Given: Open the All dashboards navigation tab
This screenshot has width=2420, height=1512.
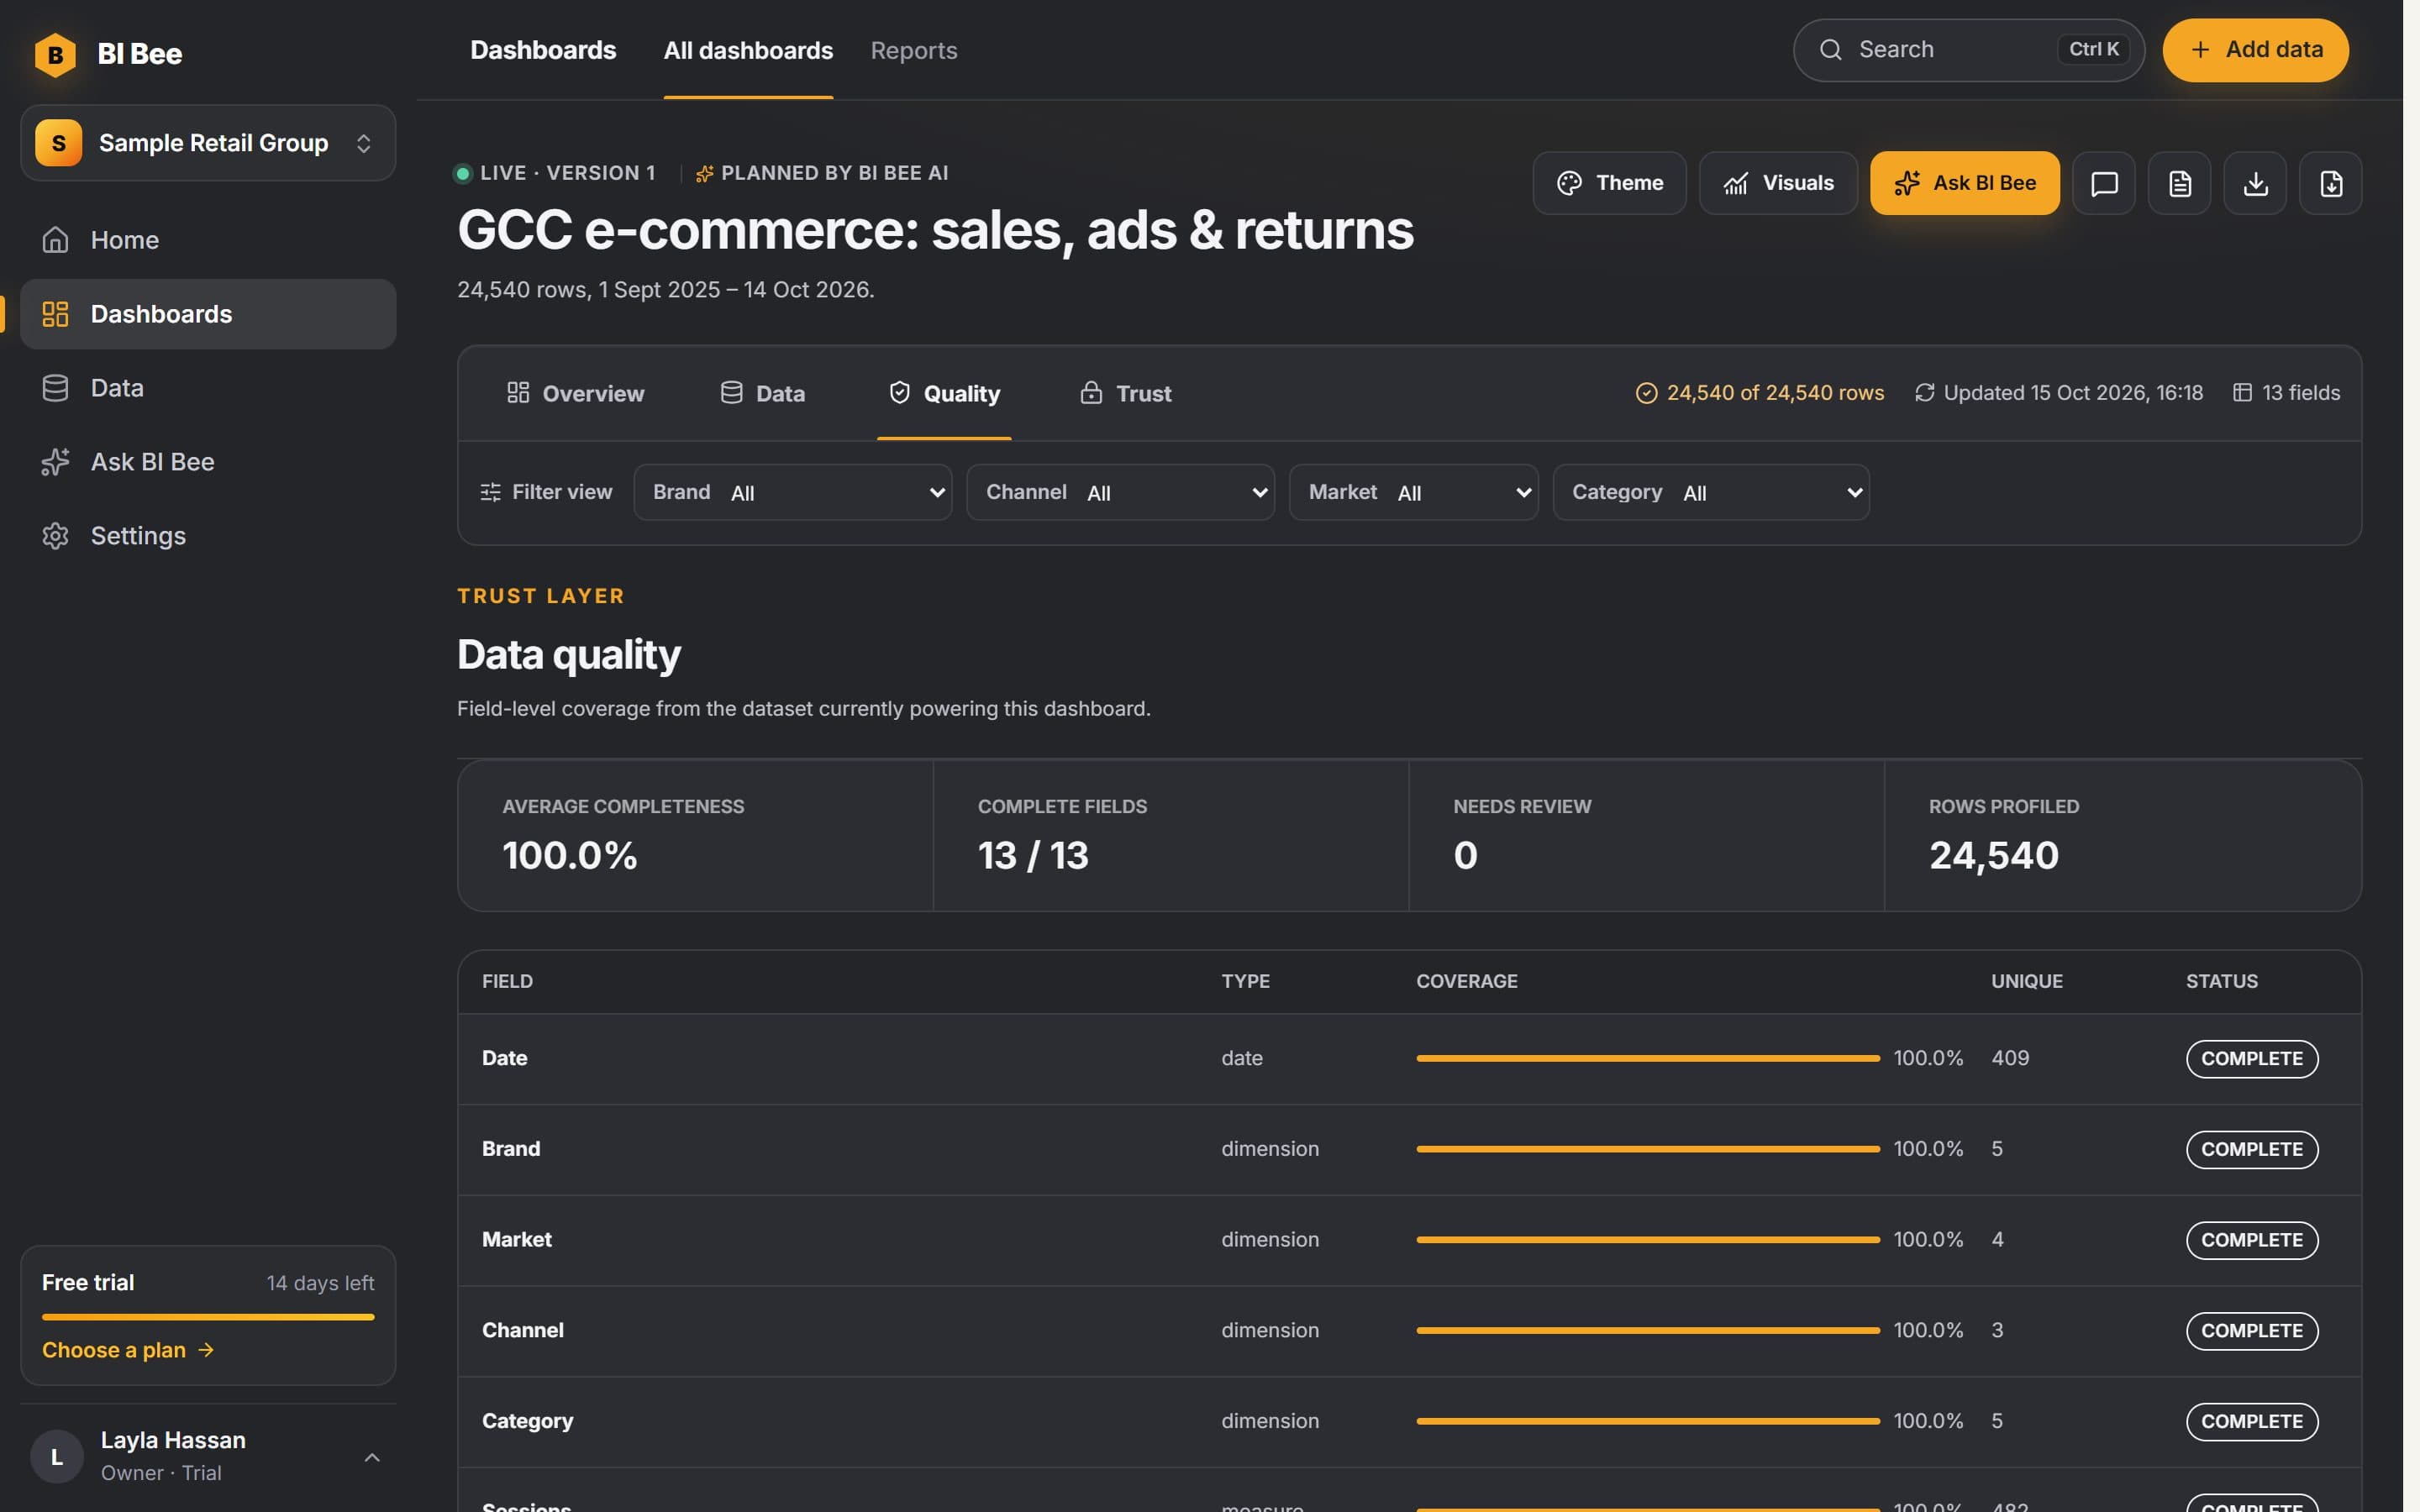Looking at the screenshot, I should [x=748, y=50].
